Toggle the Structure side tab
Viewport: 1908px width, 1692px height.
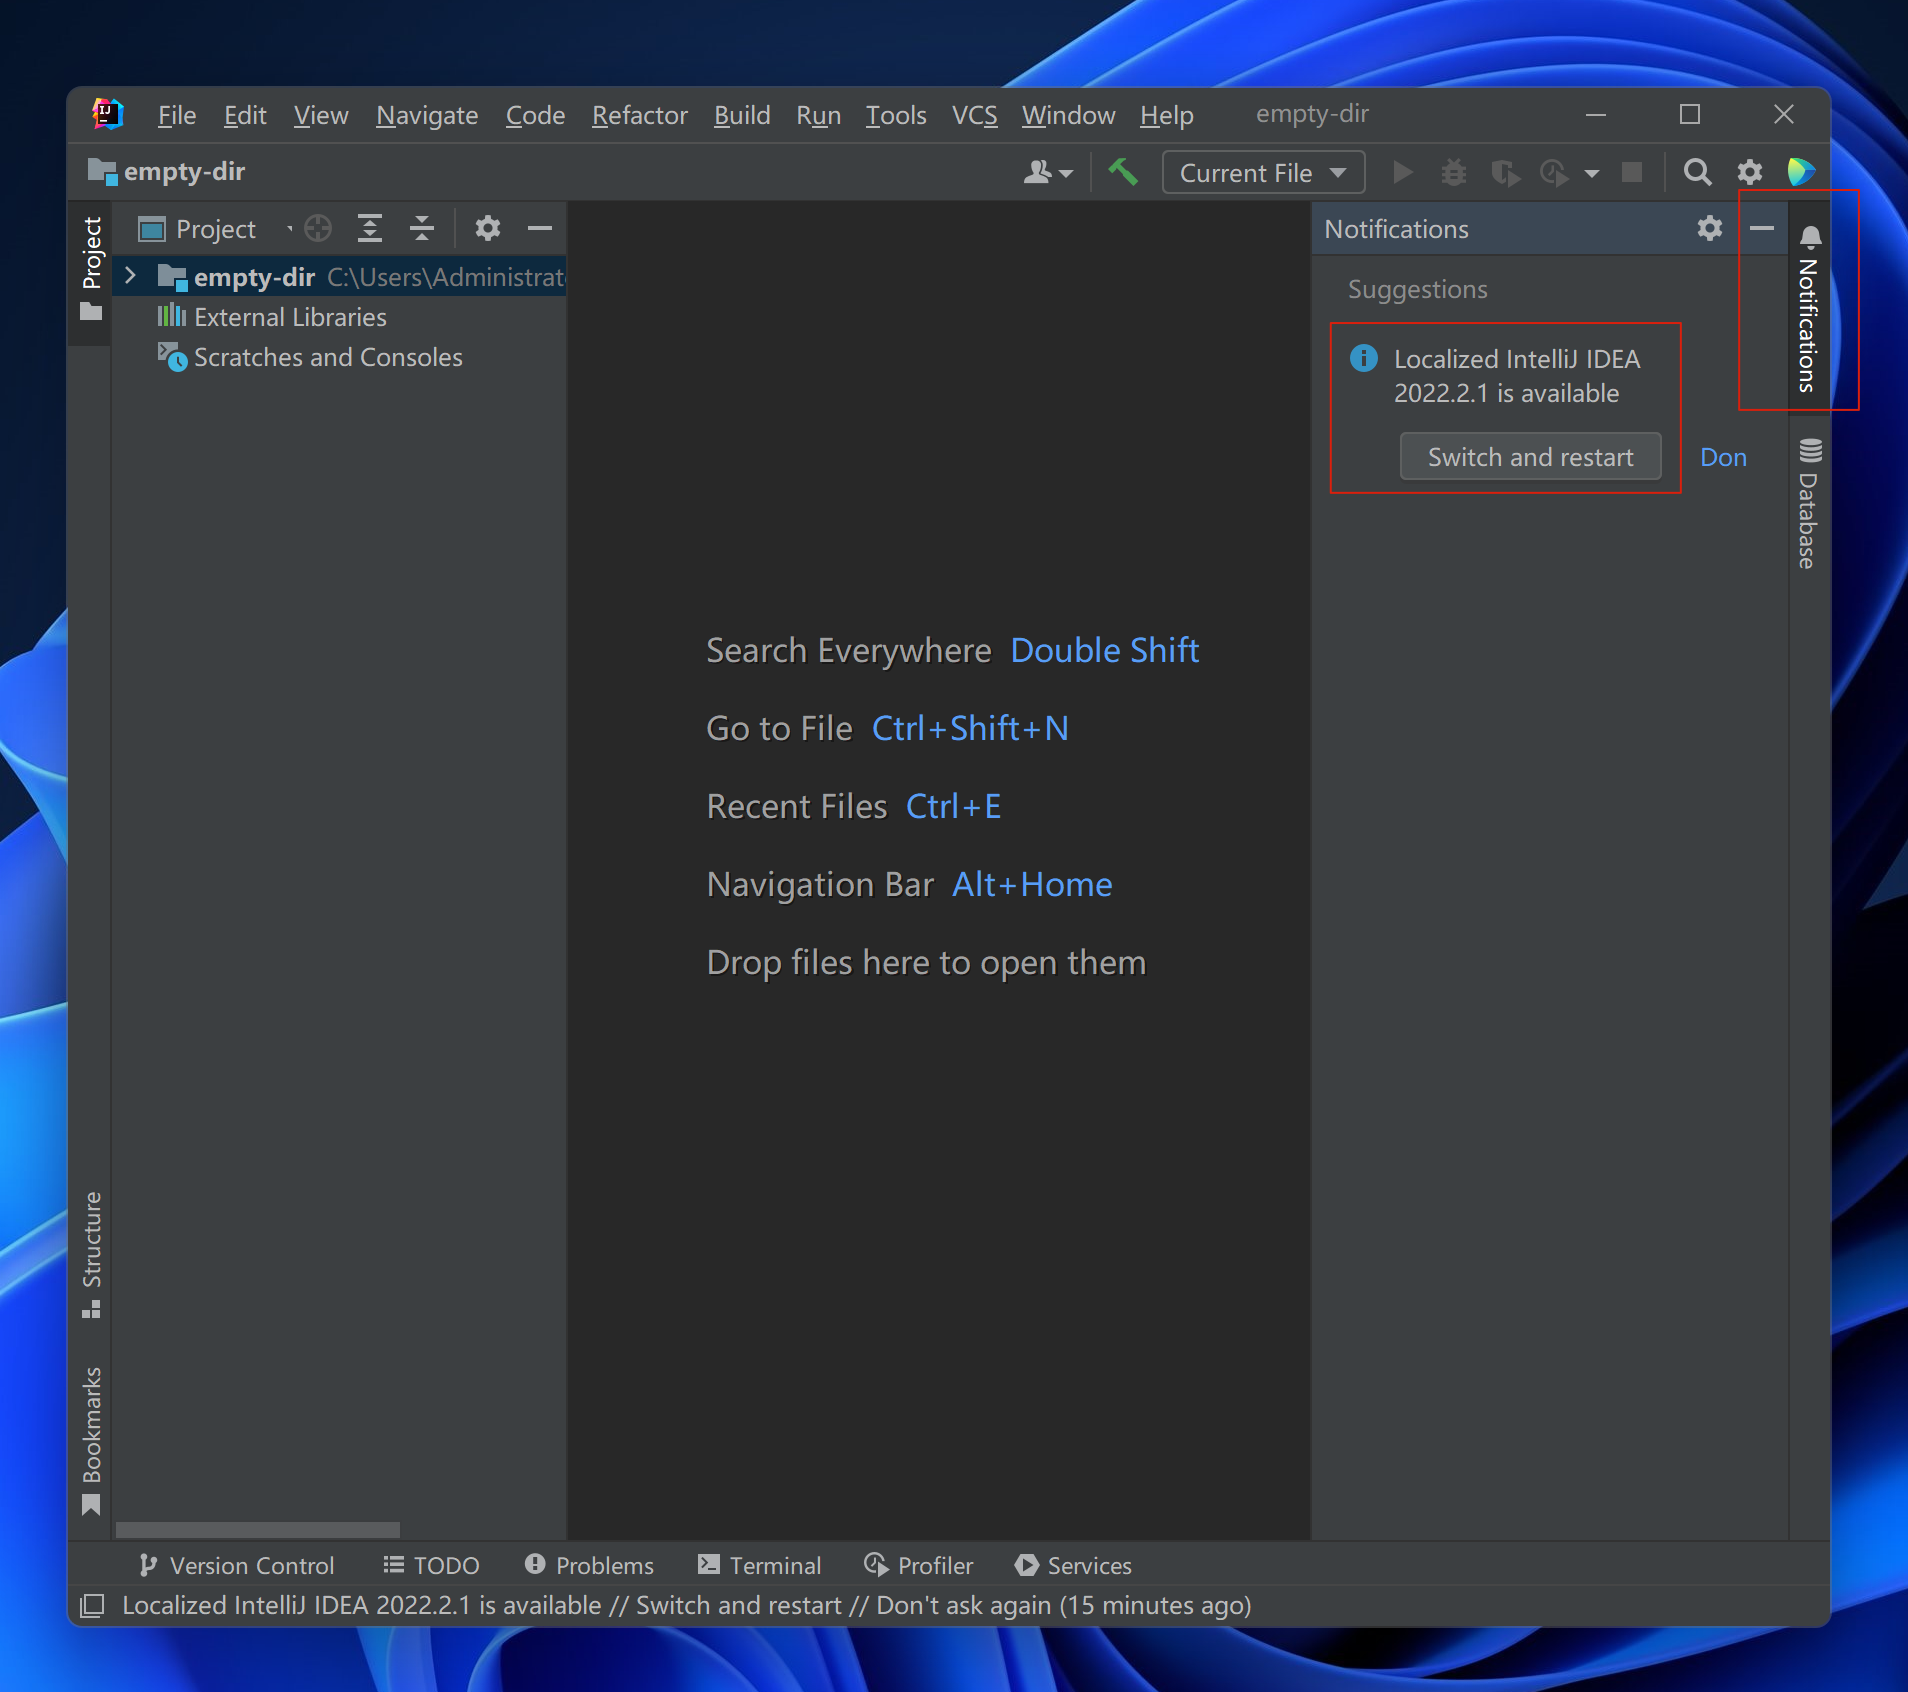point(91,1255)
